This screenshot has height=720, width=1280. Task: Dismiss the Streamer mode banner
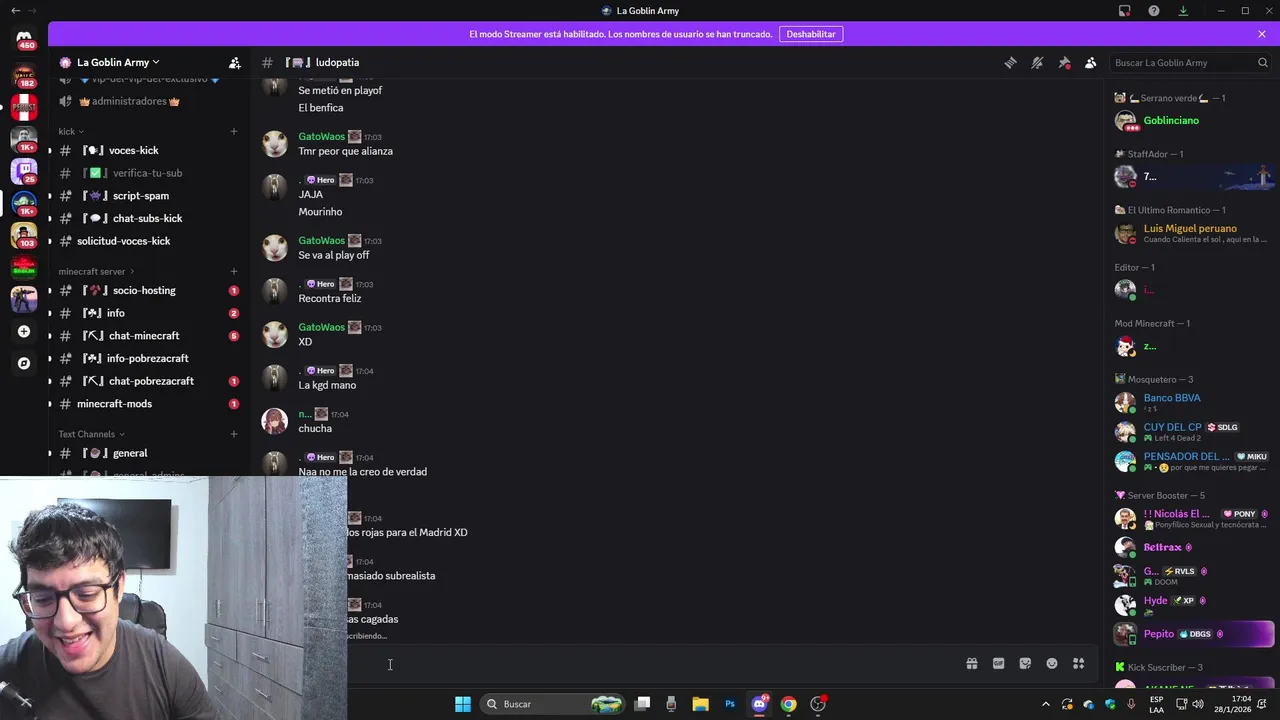tap(1262, 34)
